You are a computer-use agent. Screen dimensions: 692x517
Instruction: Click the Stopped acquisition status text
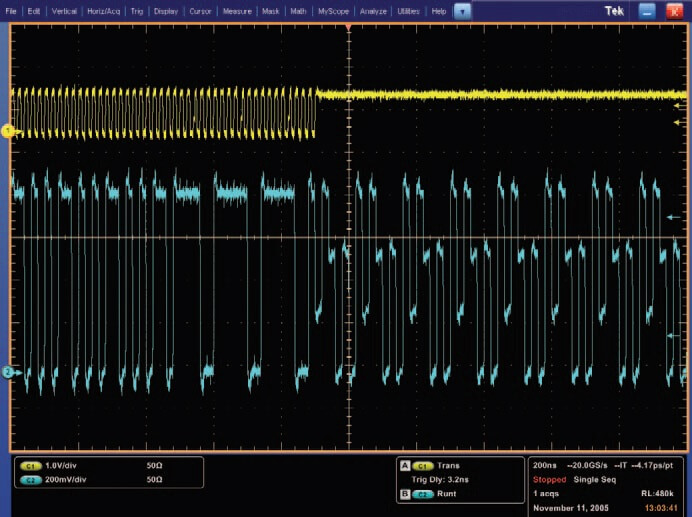(548, 479)
